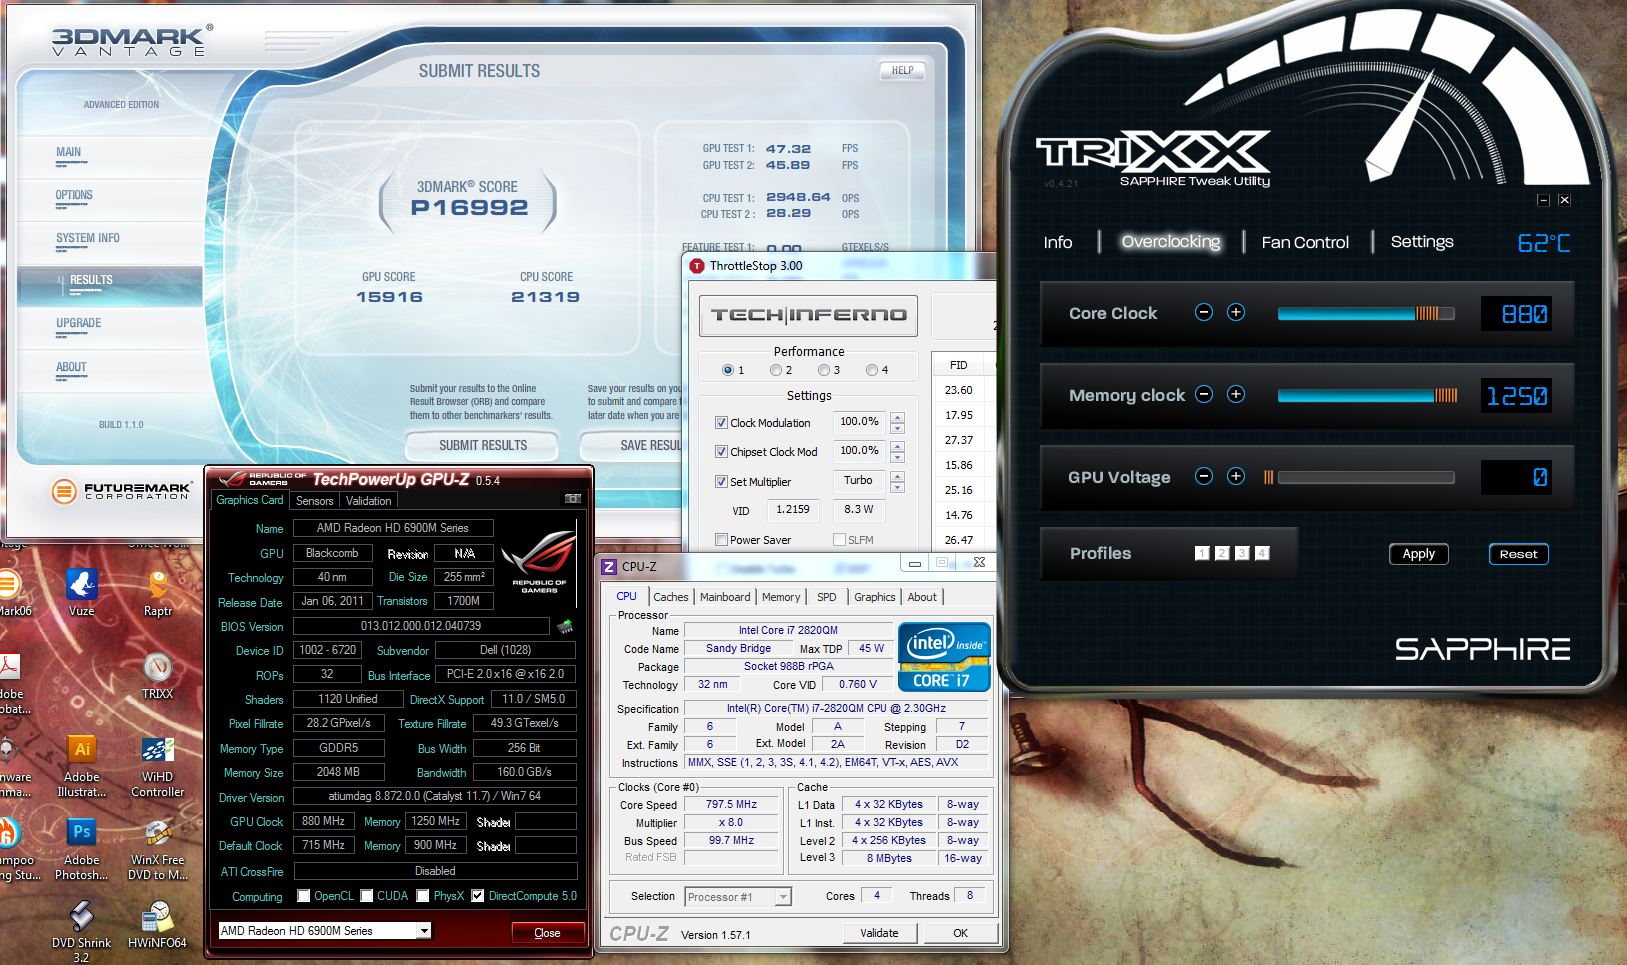Decrease GPU Voltage with minus icon
The image size is (1627, 965).
[1204, 476]
